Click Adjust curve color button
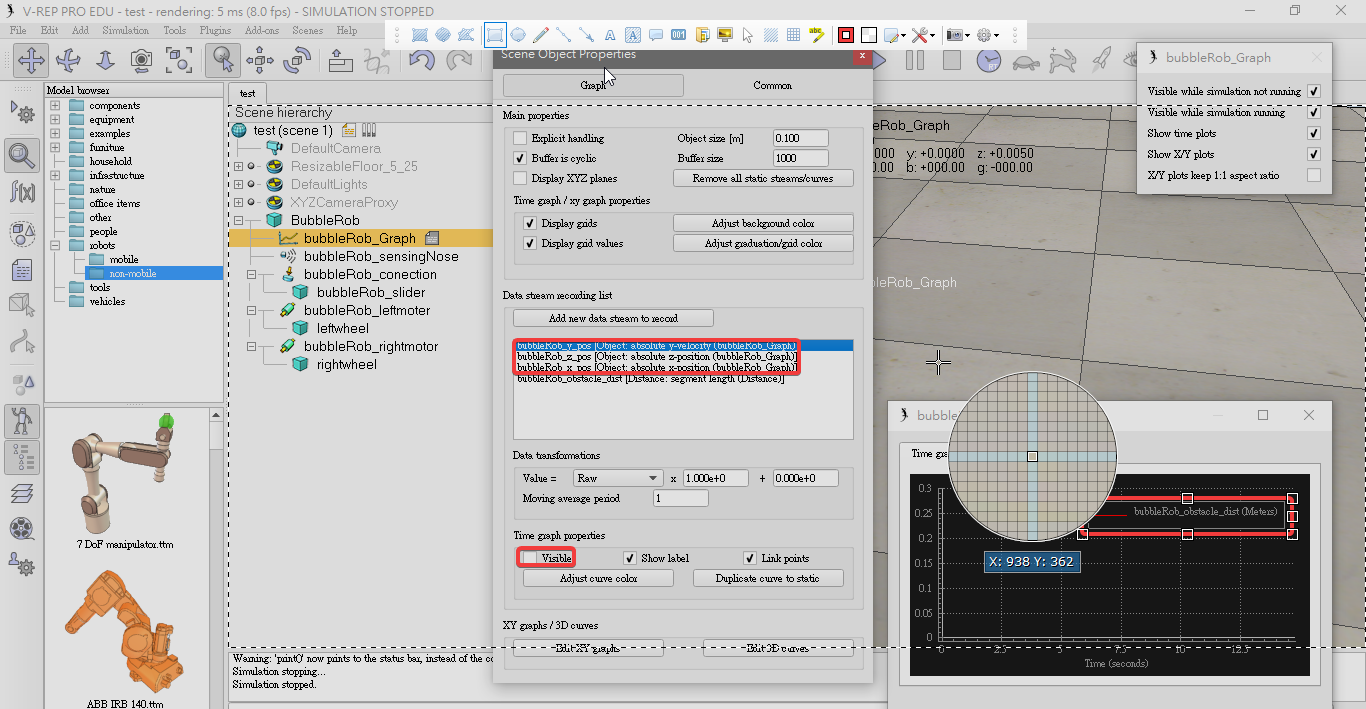Screen dimensions: 1366x709 coord(598,578)
